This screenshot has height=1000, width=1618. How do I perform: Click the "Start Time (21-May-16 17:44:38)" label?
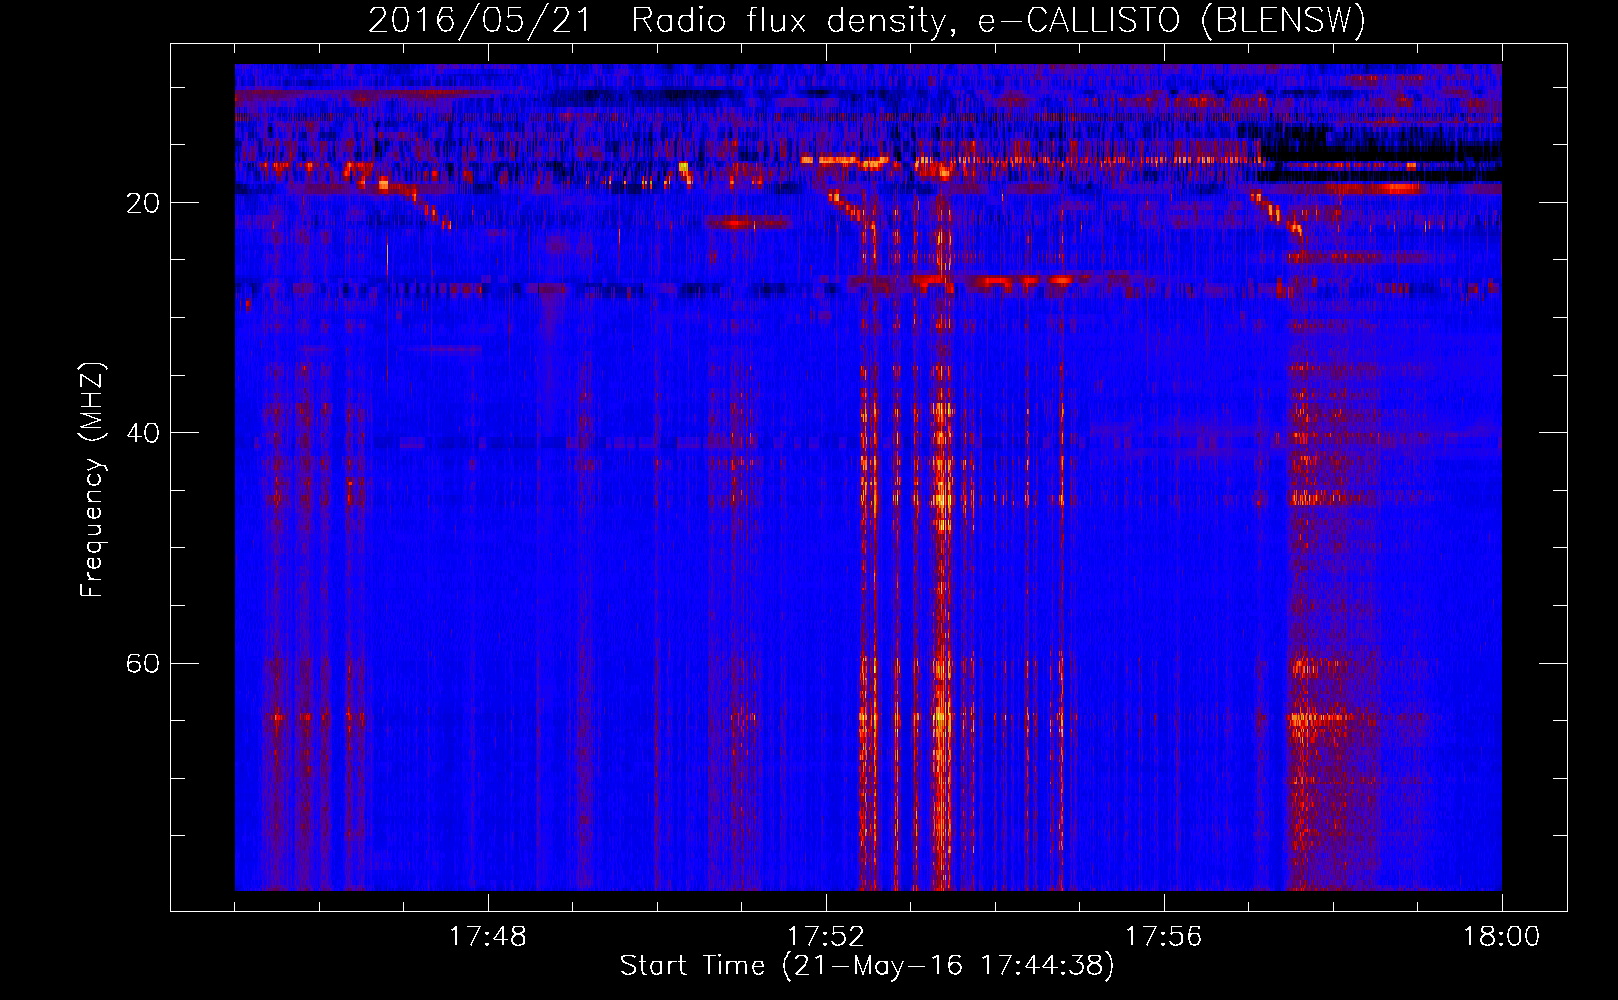click(867, 966)
